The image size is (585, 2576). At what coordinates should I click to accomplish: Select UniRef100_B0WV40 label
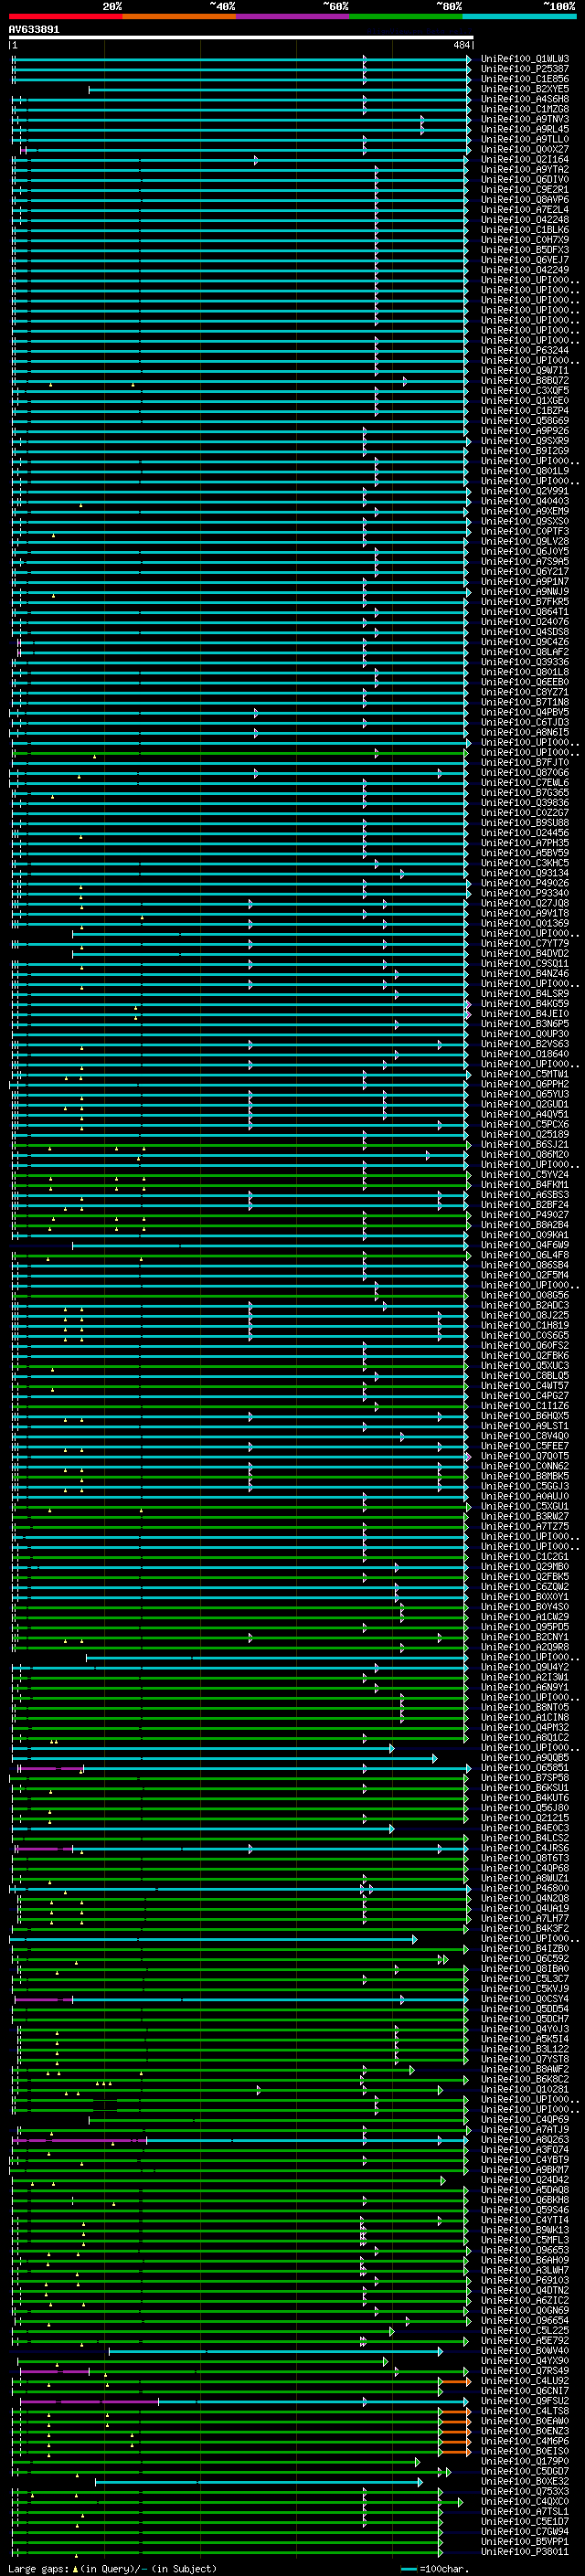click(525, 2351)
